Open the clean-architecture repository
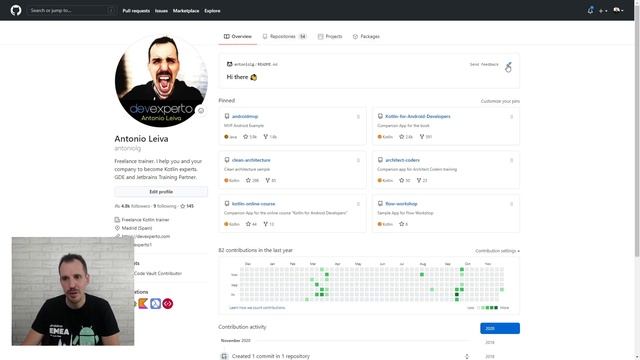640x360 pixels. tap(251, 160)
